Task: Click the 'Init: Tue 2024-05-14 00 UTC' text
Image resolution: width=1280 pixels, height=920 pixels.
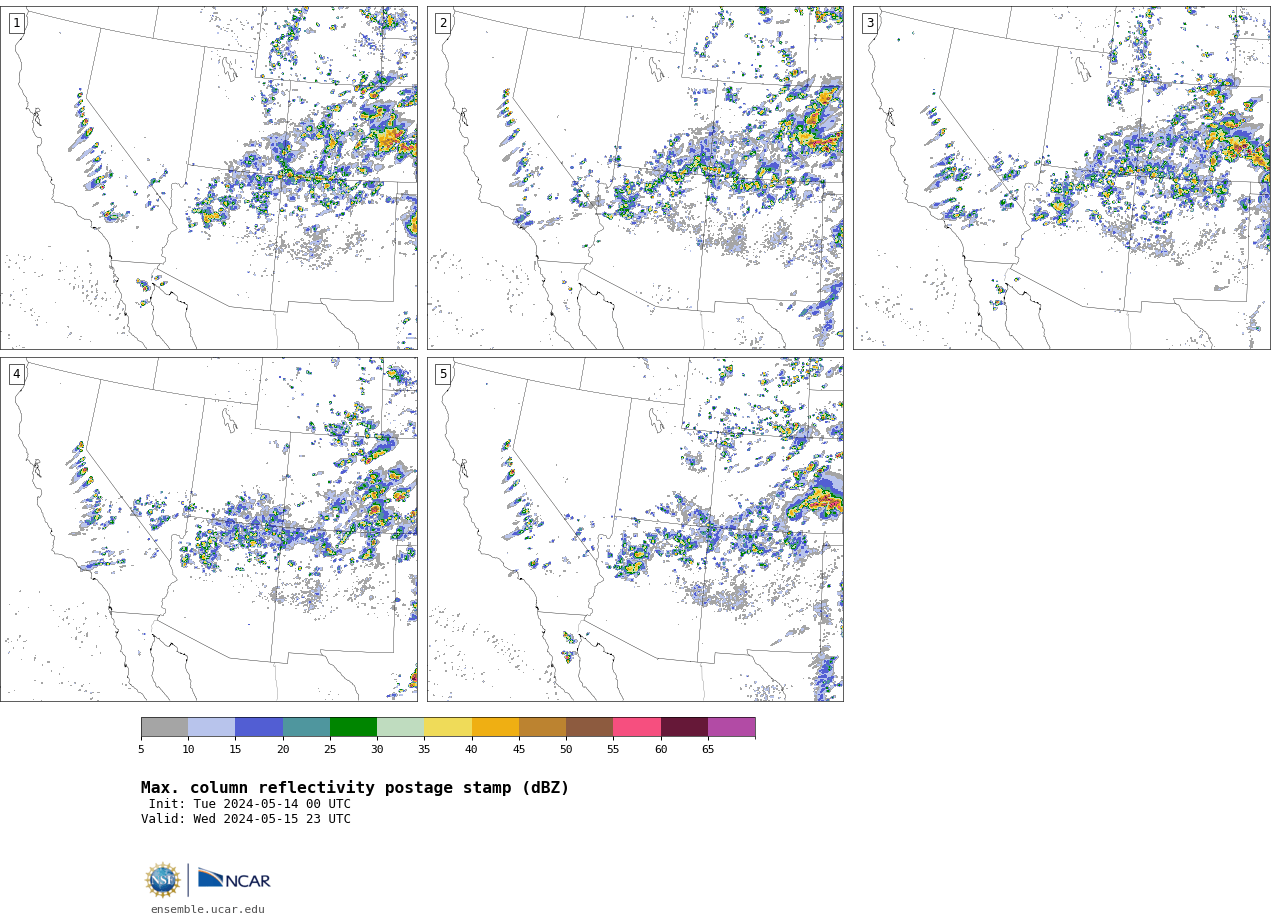Action: tap(250, 804)
